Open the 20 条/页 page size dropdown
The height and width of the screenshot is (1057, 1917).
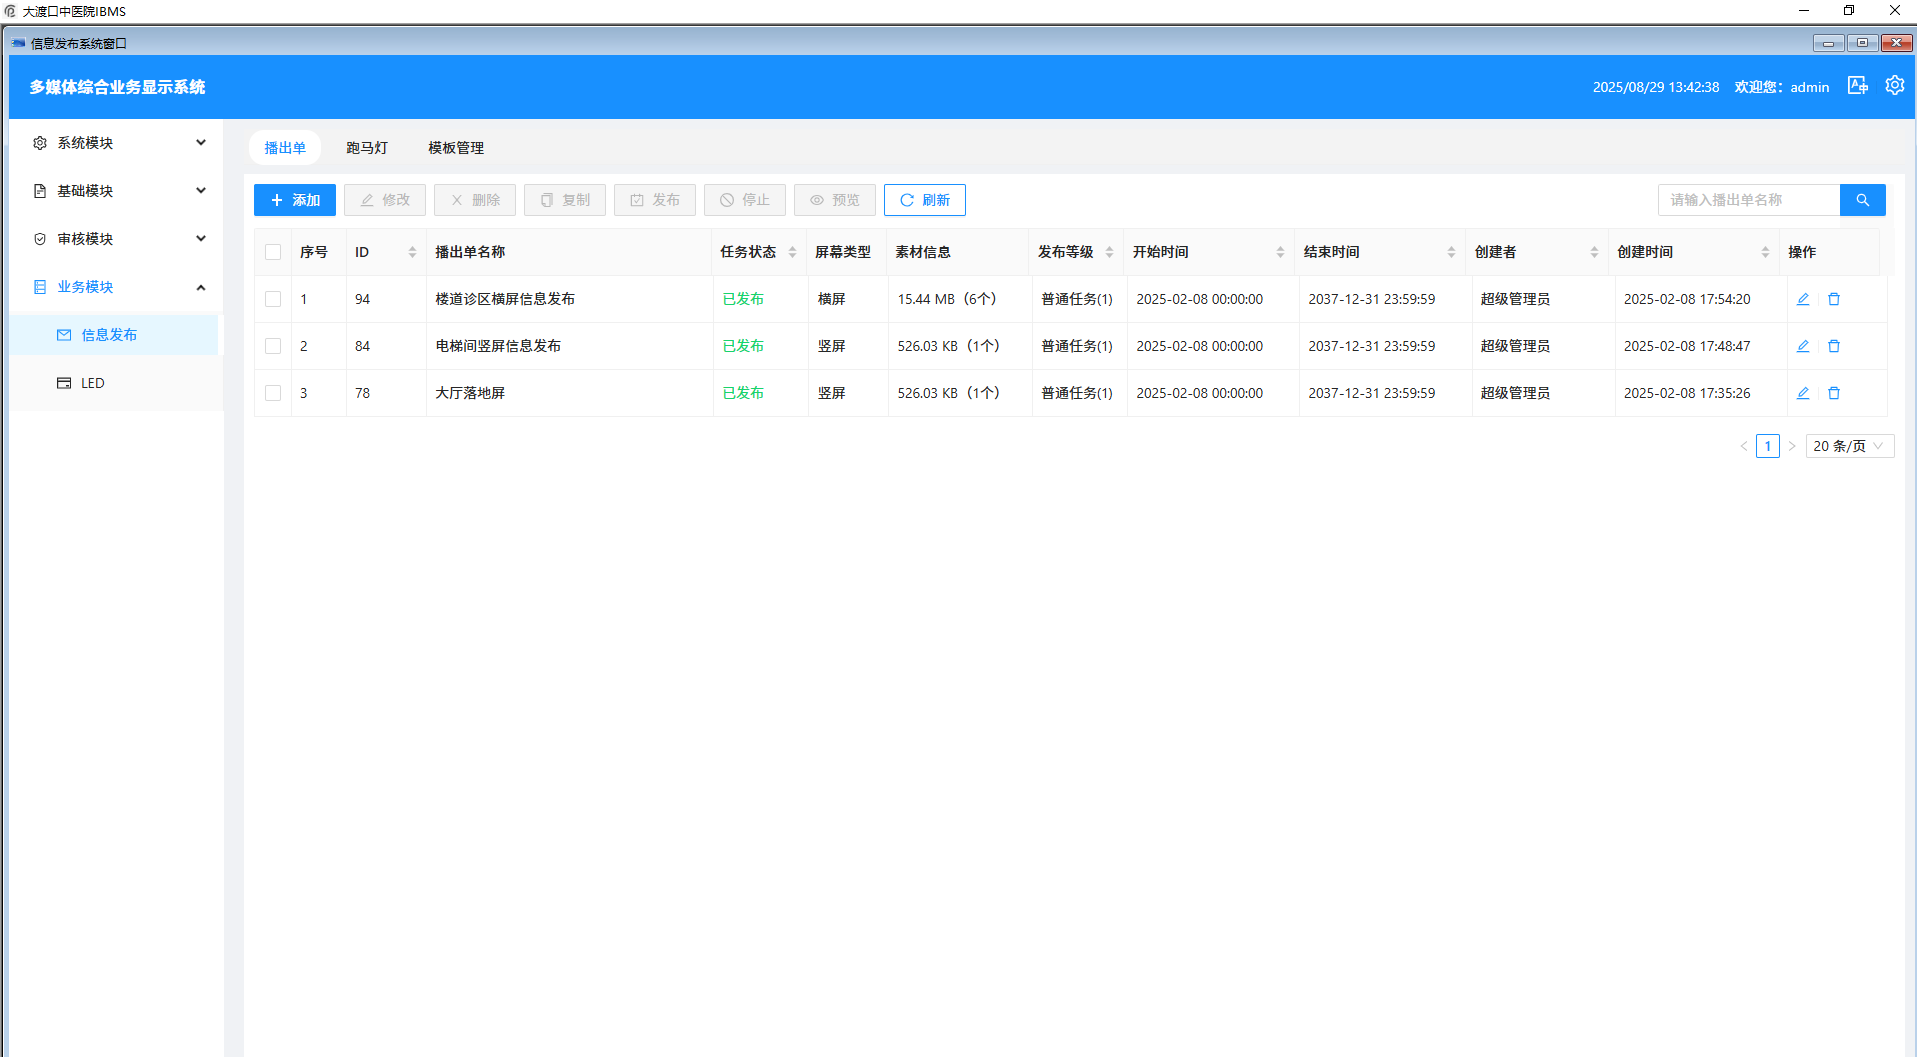[1848, 446]
